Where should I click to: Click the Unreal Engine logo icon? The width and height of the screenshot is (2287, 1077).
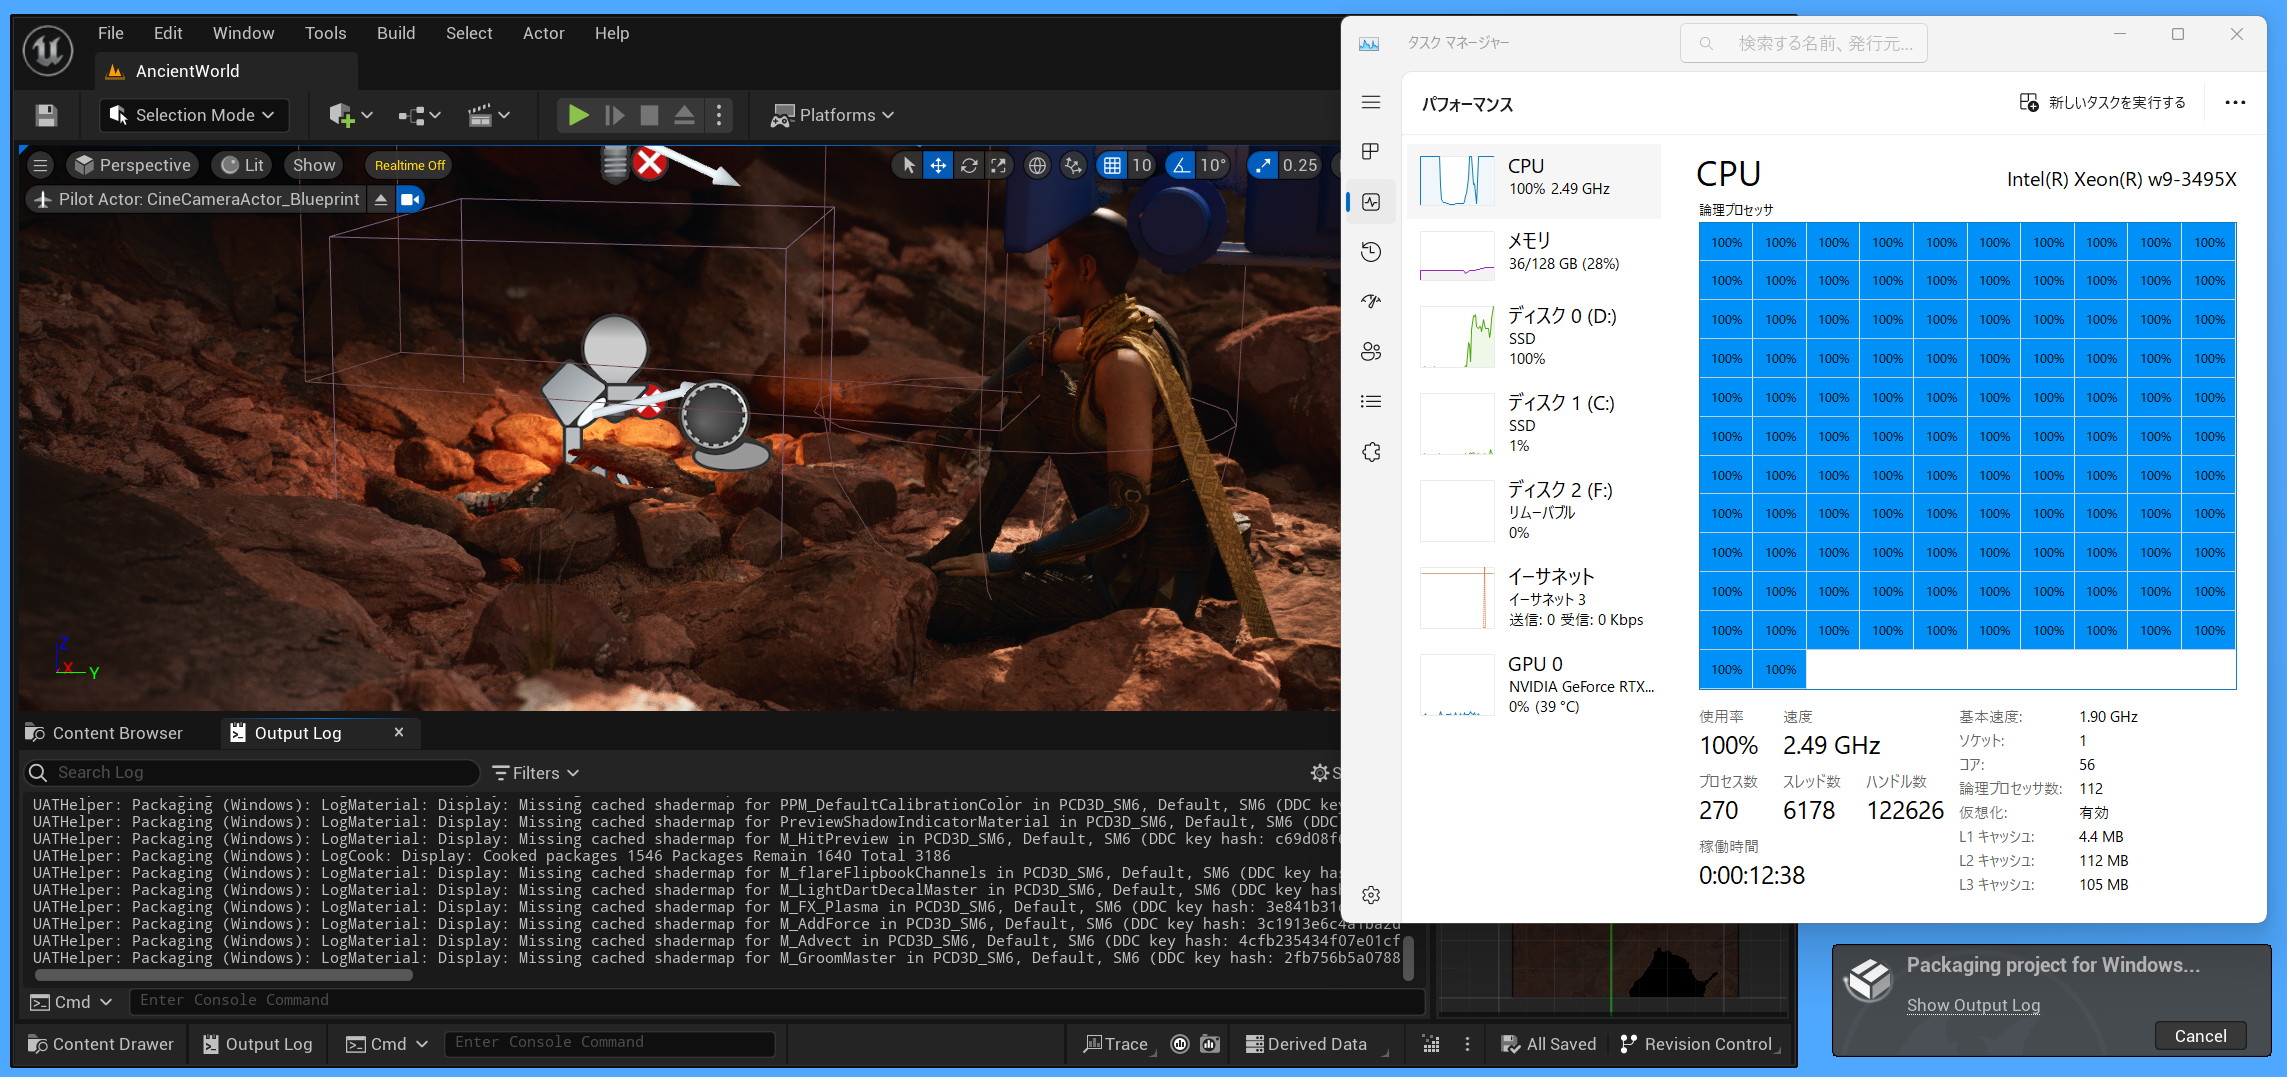point(48,50)
